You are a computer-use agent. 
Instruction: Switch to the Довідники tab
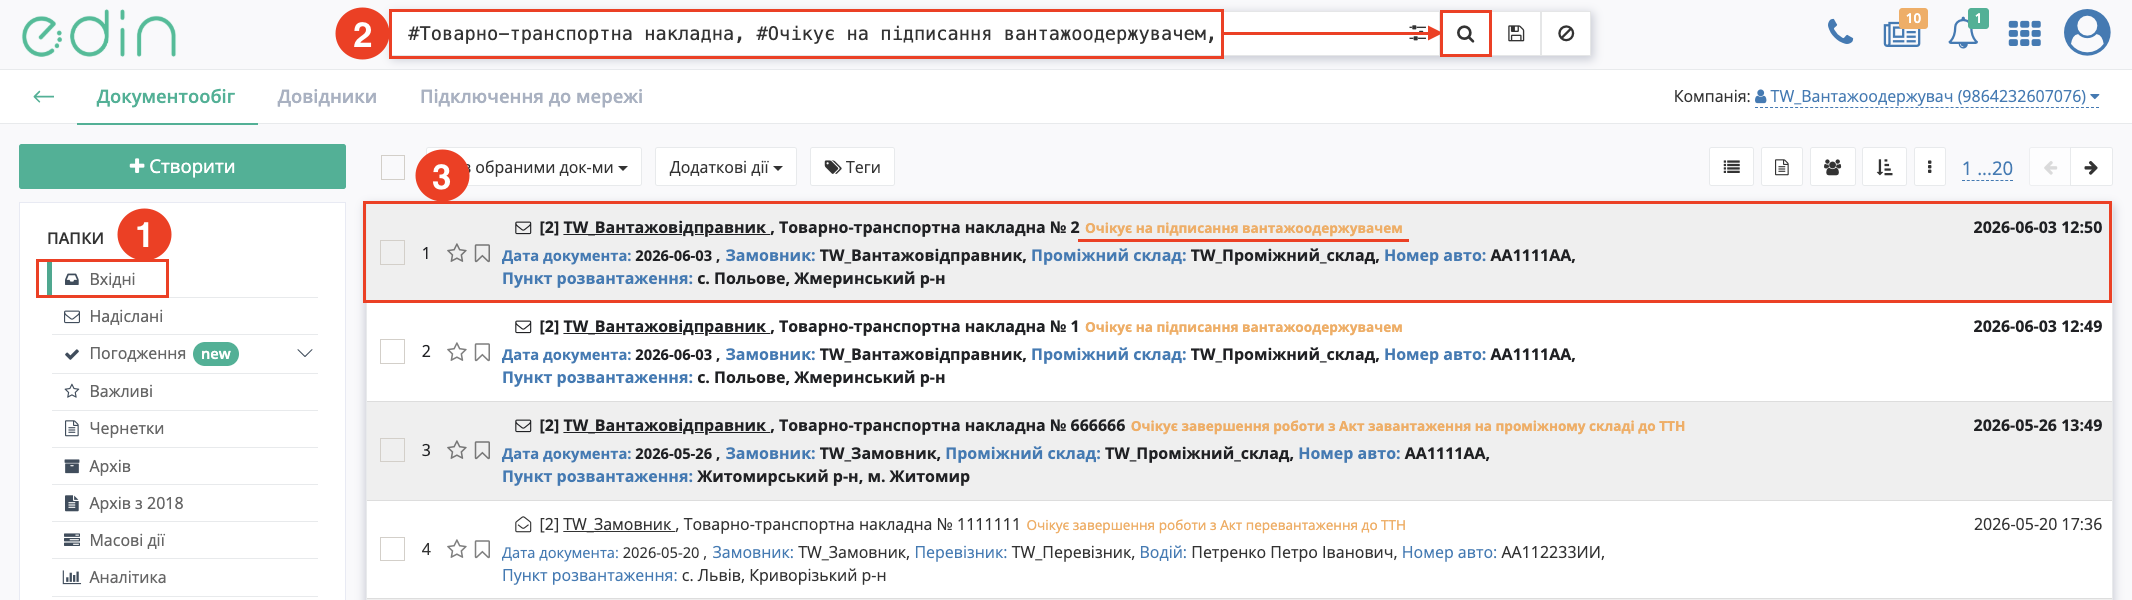(x=327, y=97)
